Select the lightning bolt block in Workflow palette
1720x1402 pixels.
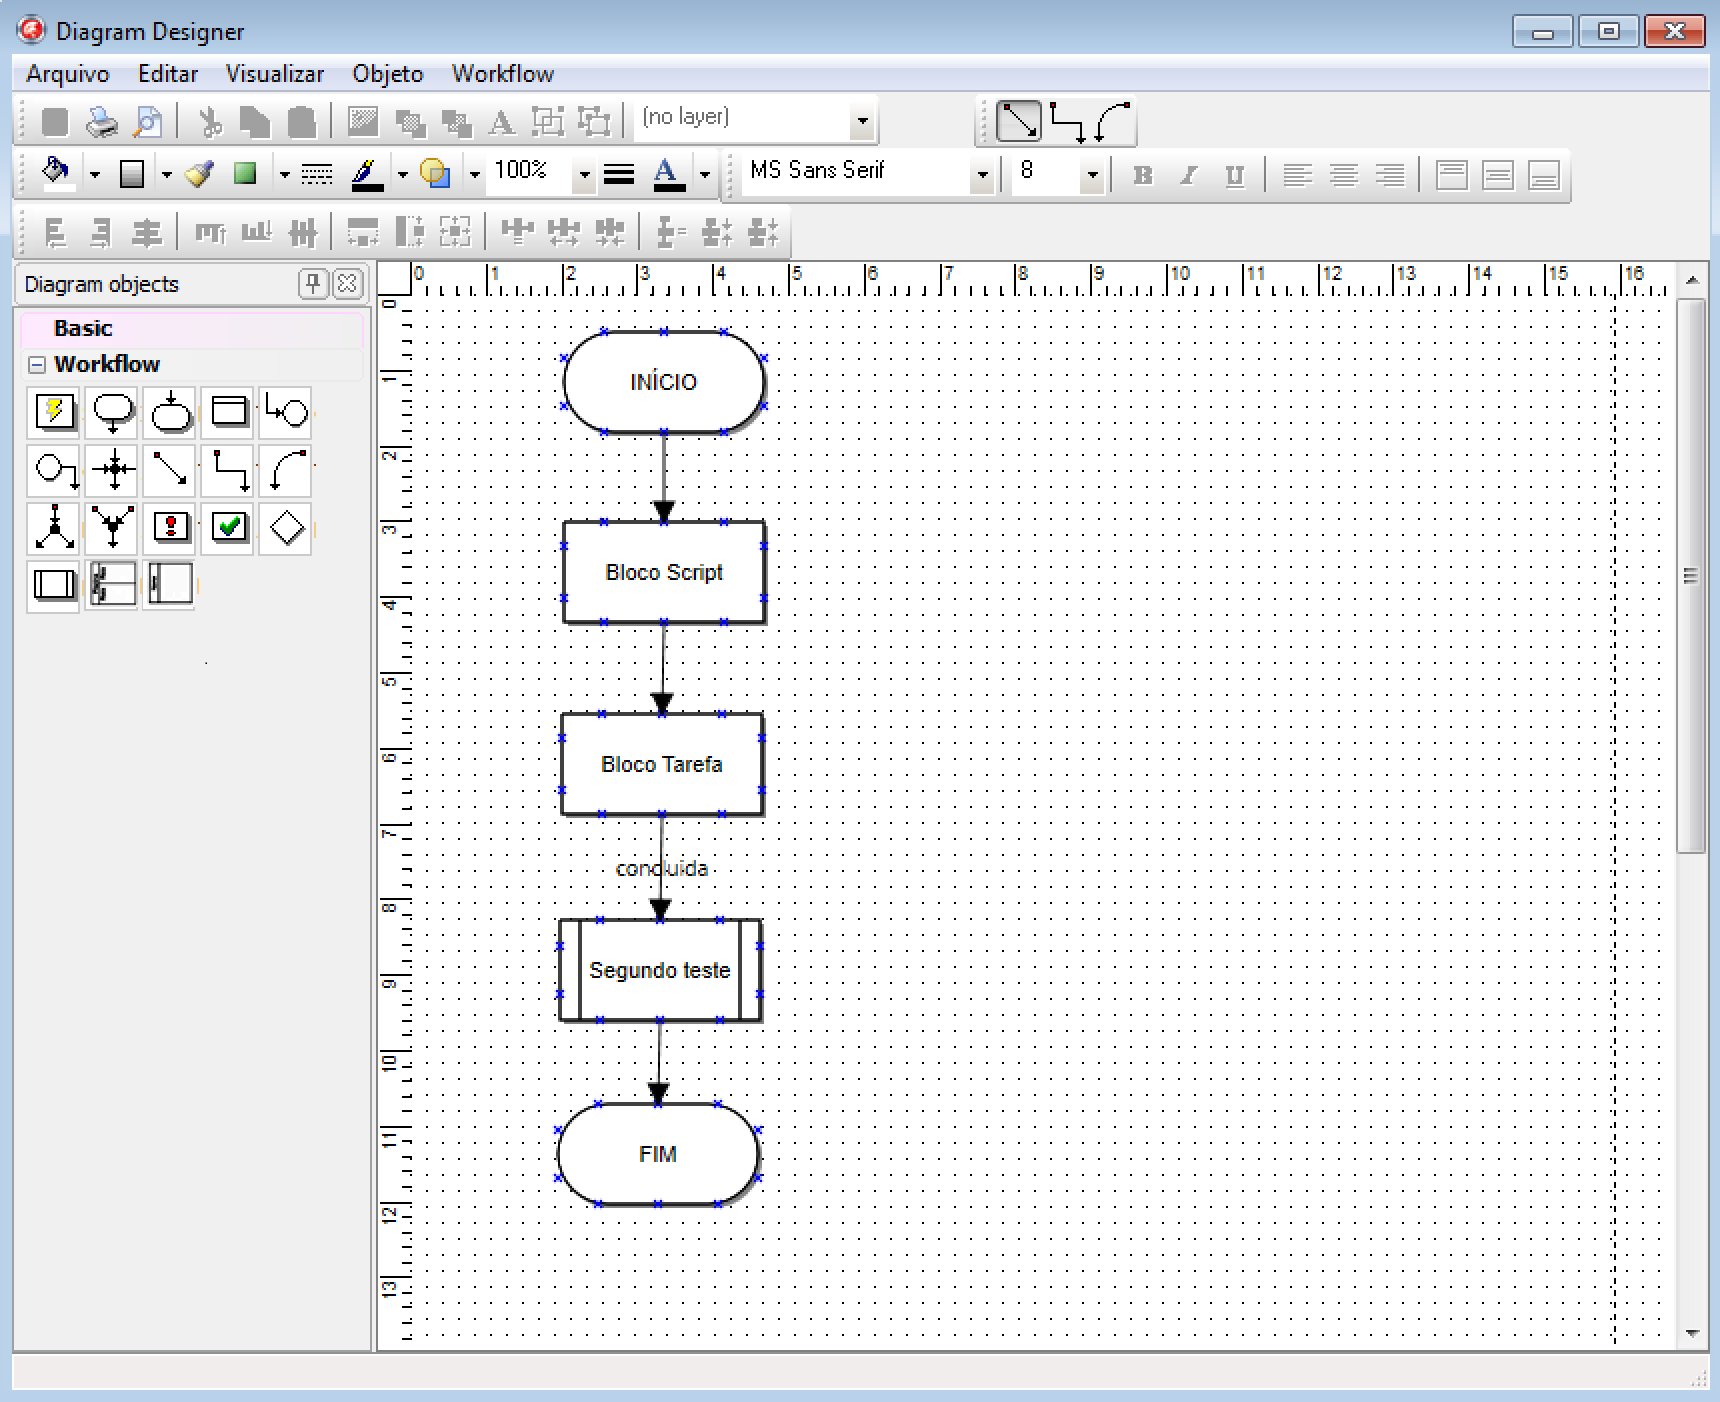(x=54, y=411)
